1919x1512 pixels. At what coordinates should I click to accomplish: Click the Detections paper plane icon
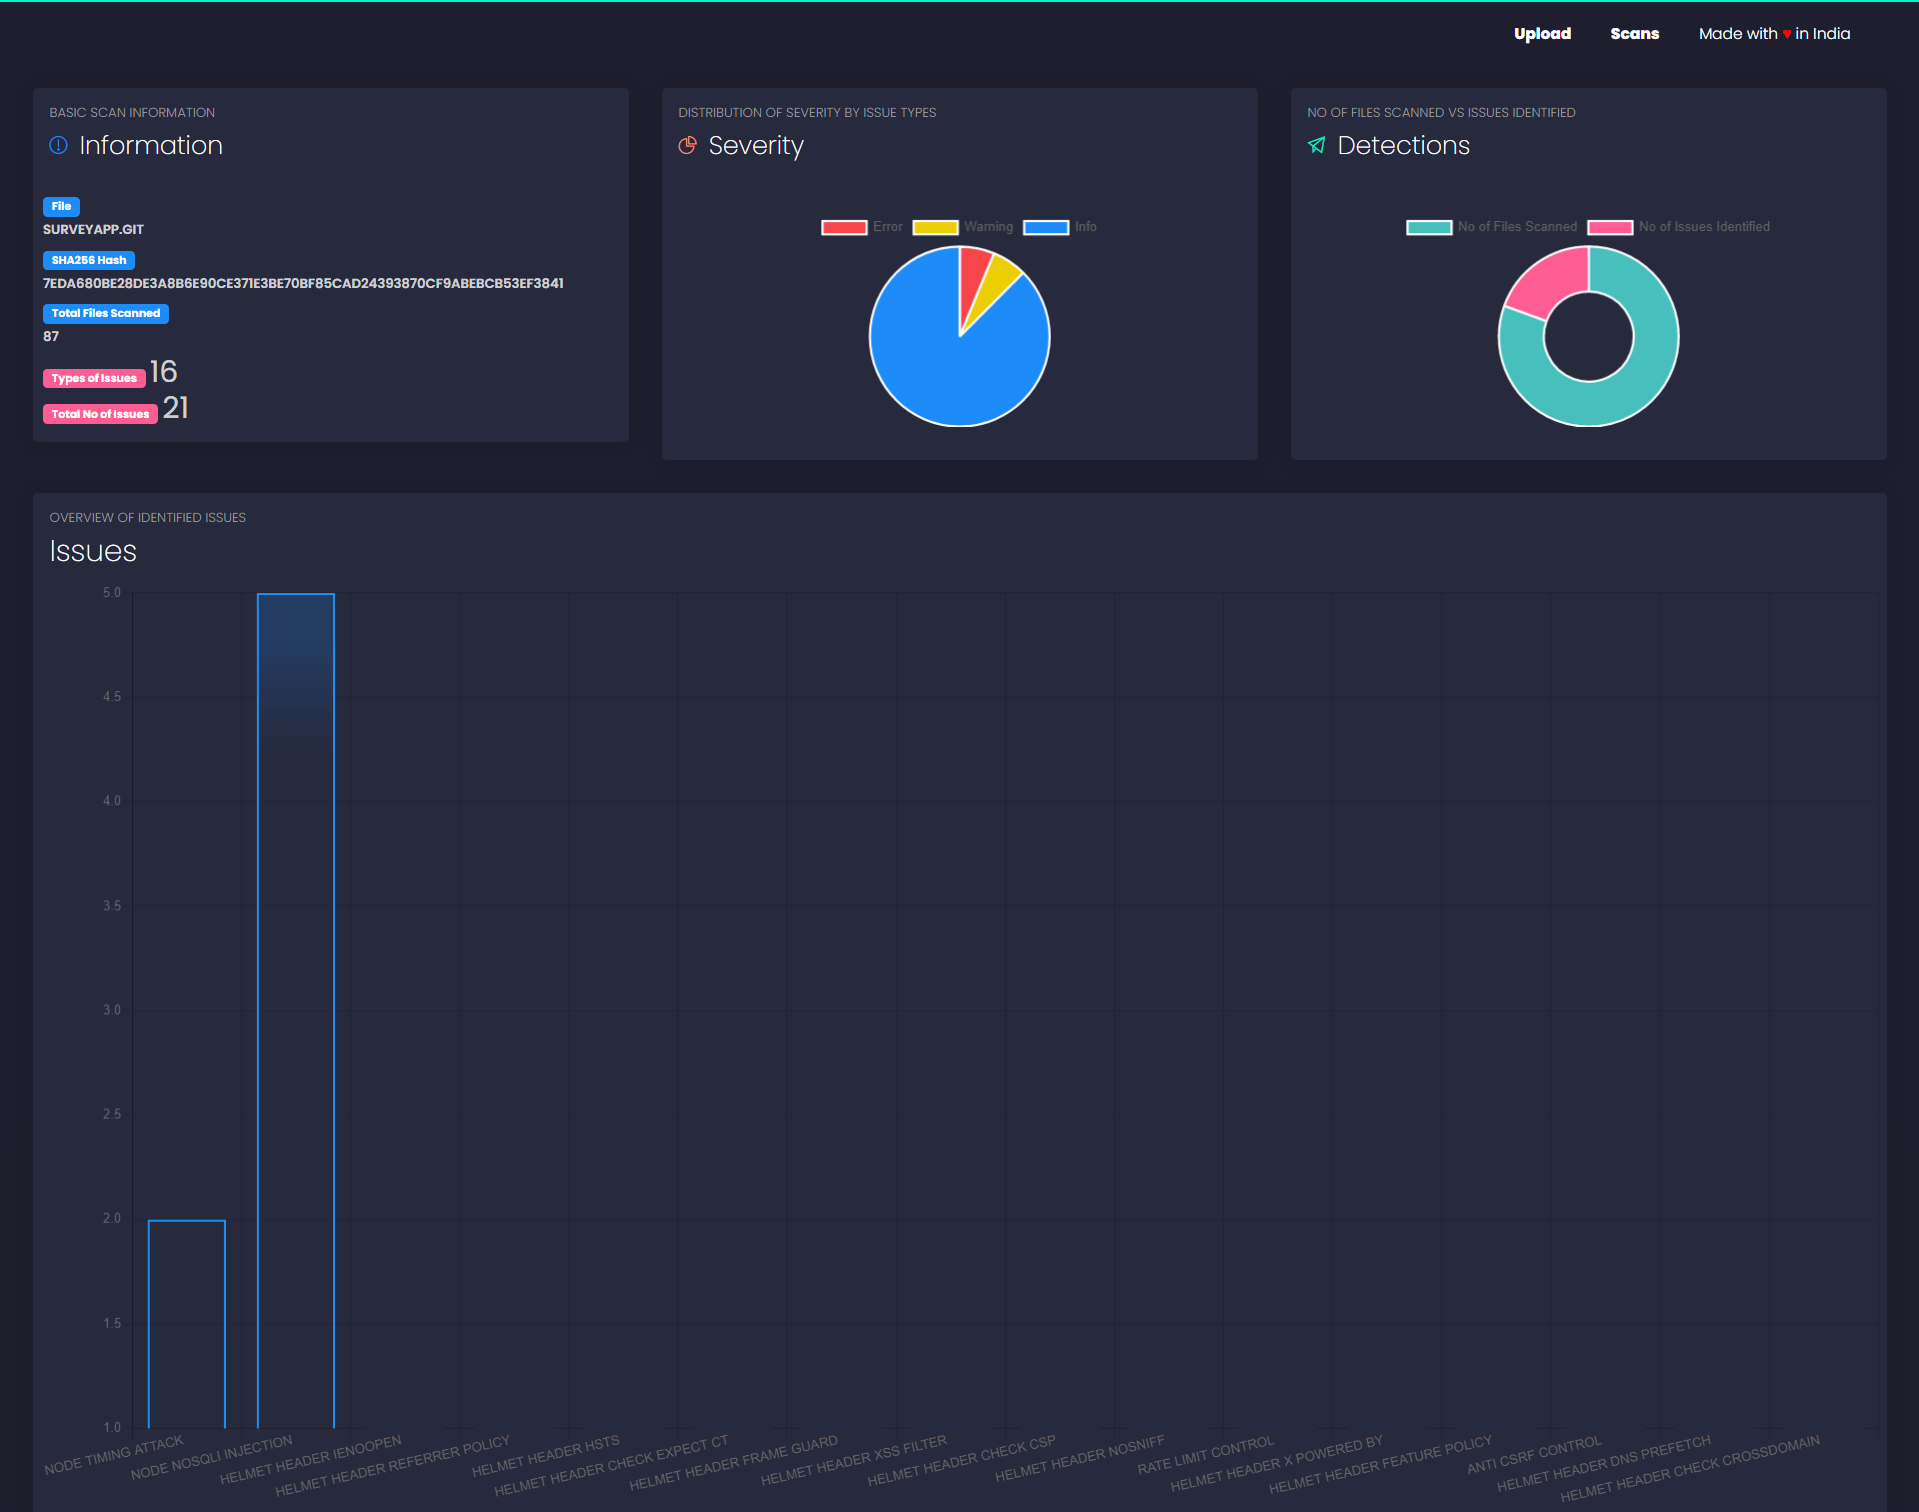(1316, 146)
